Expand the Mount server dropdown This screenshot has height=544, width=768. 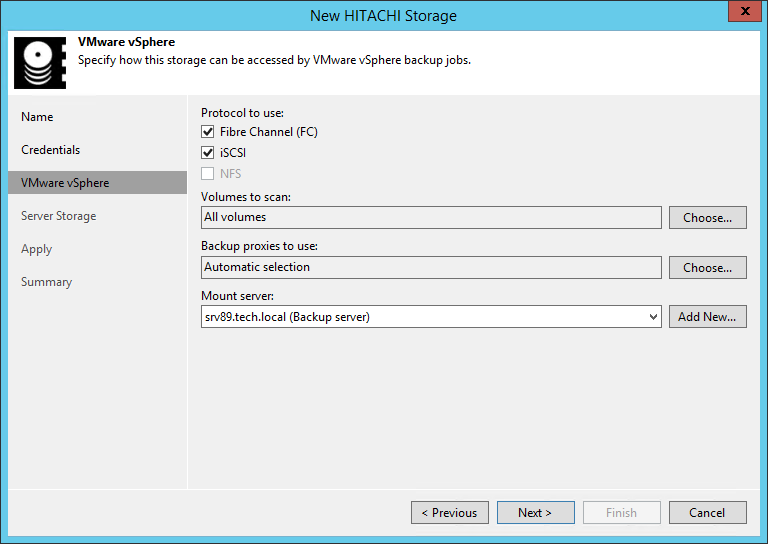pyautogui.click(x=653, y=317)
